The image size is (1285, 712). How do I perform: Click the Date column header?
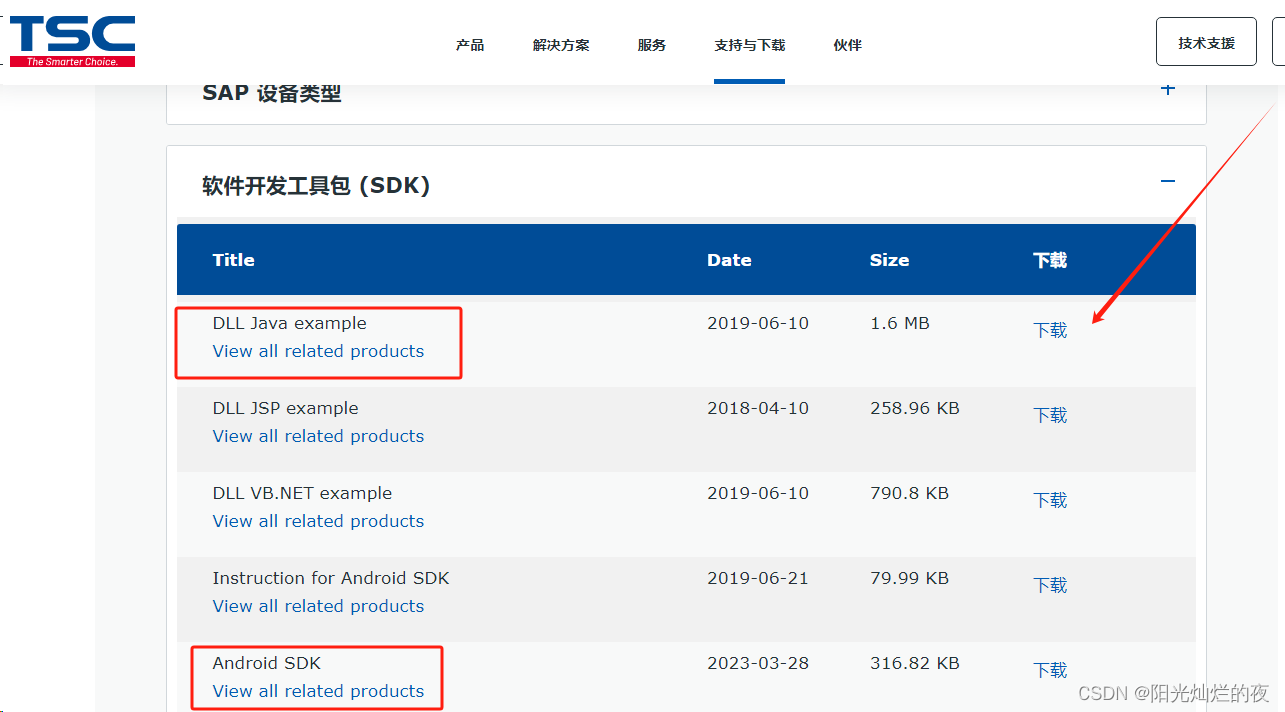(729, 259)
